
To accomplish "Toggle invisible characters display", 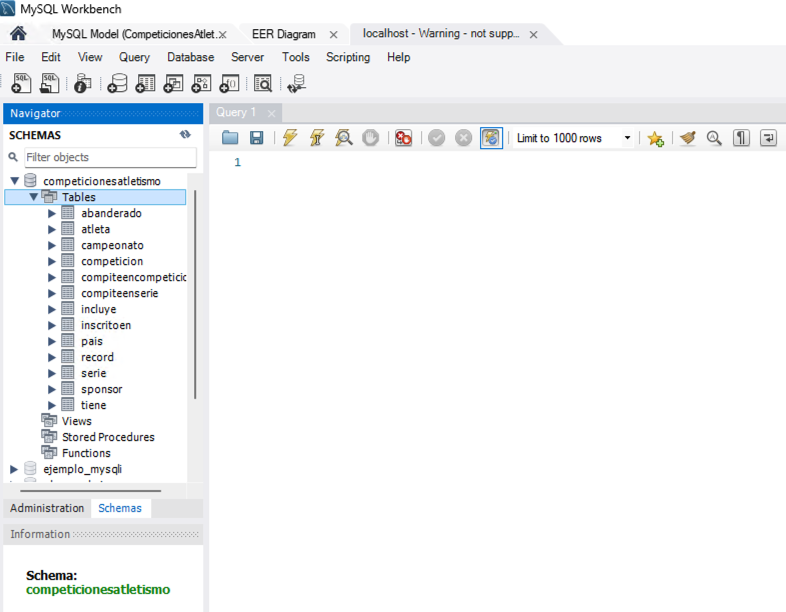I will (741, 137).
